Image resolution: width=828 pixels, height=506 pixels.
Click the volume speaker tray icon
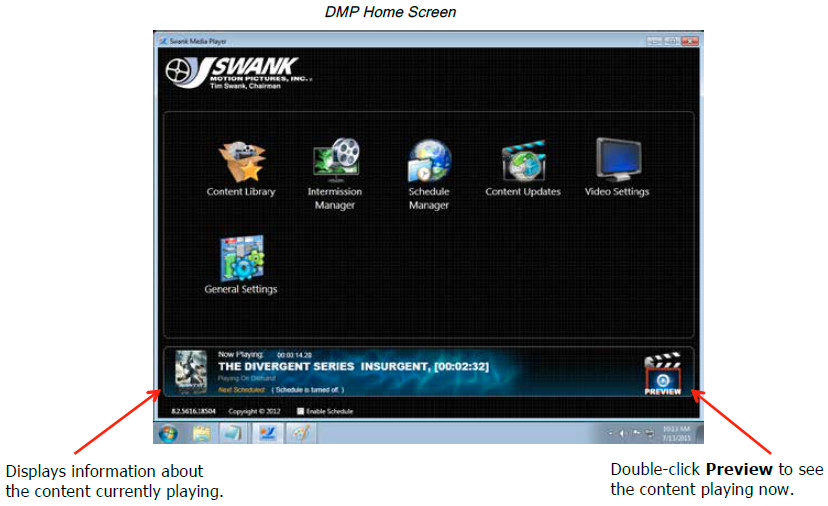pyautogui.click(x=623, y=434)
